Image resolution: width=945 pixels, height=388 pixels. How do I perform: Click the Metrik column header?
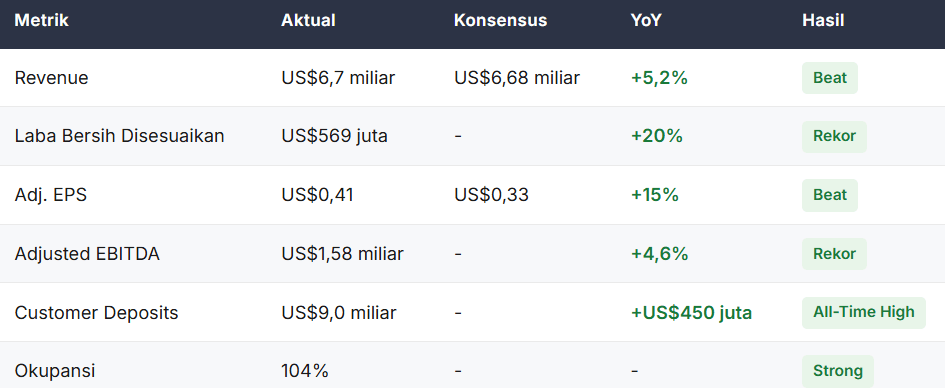pos(42,20)
